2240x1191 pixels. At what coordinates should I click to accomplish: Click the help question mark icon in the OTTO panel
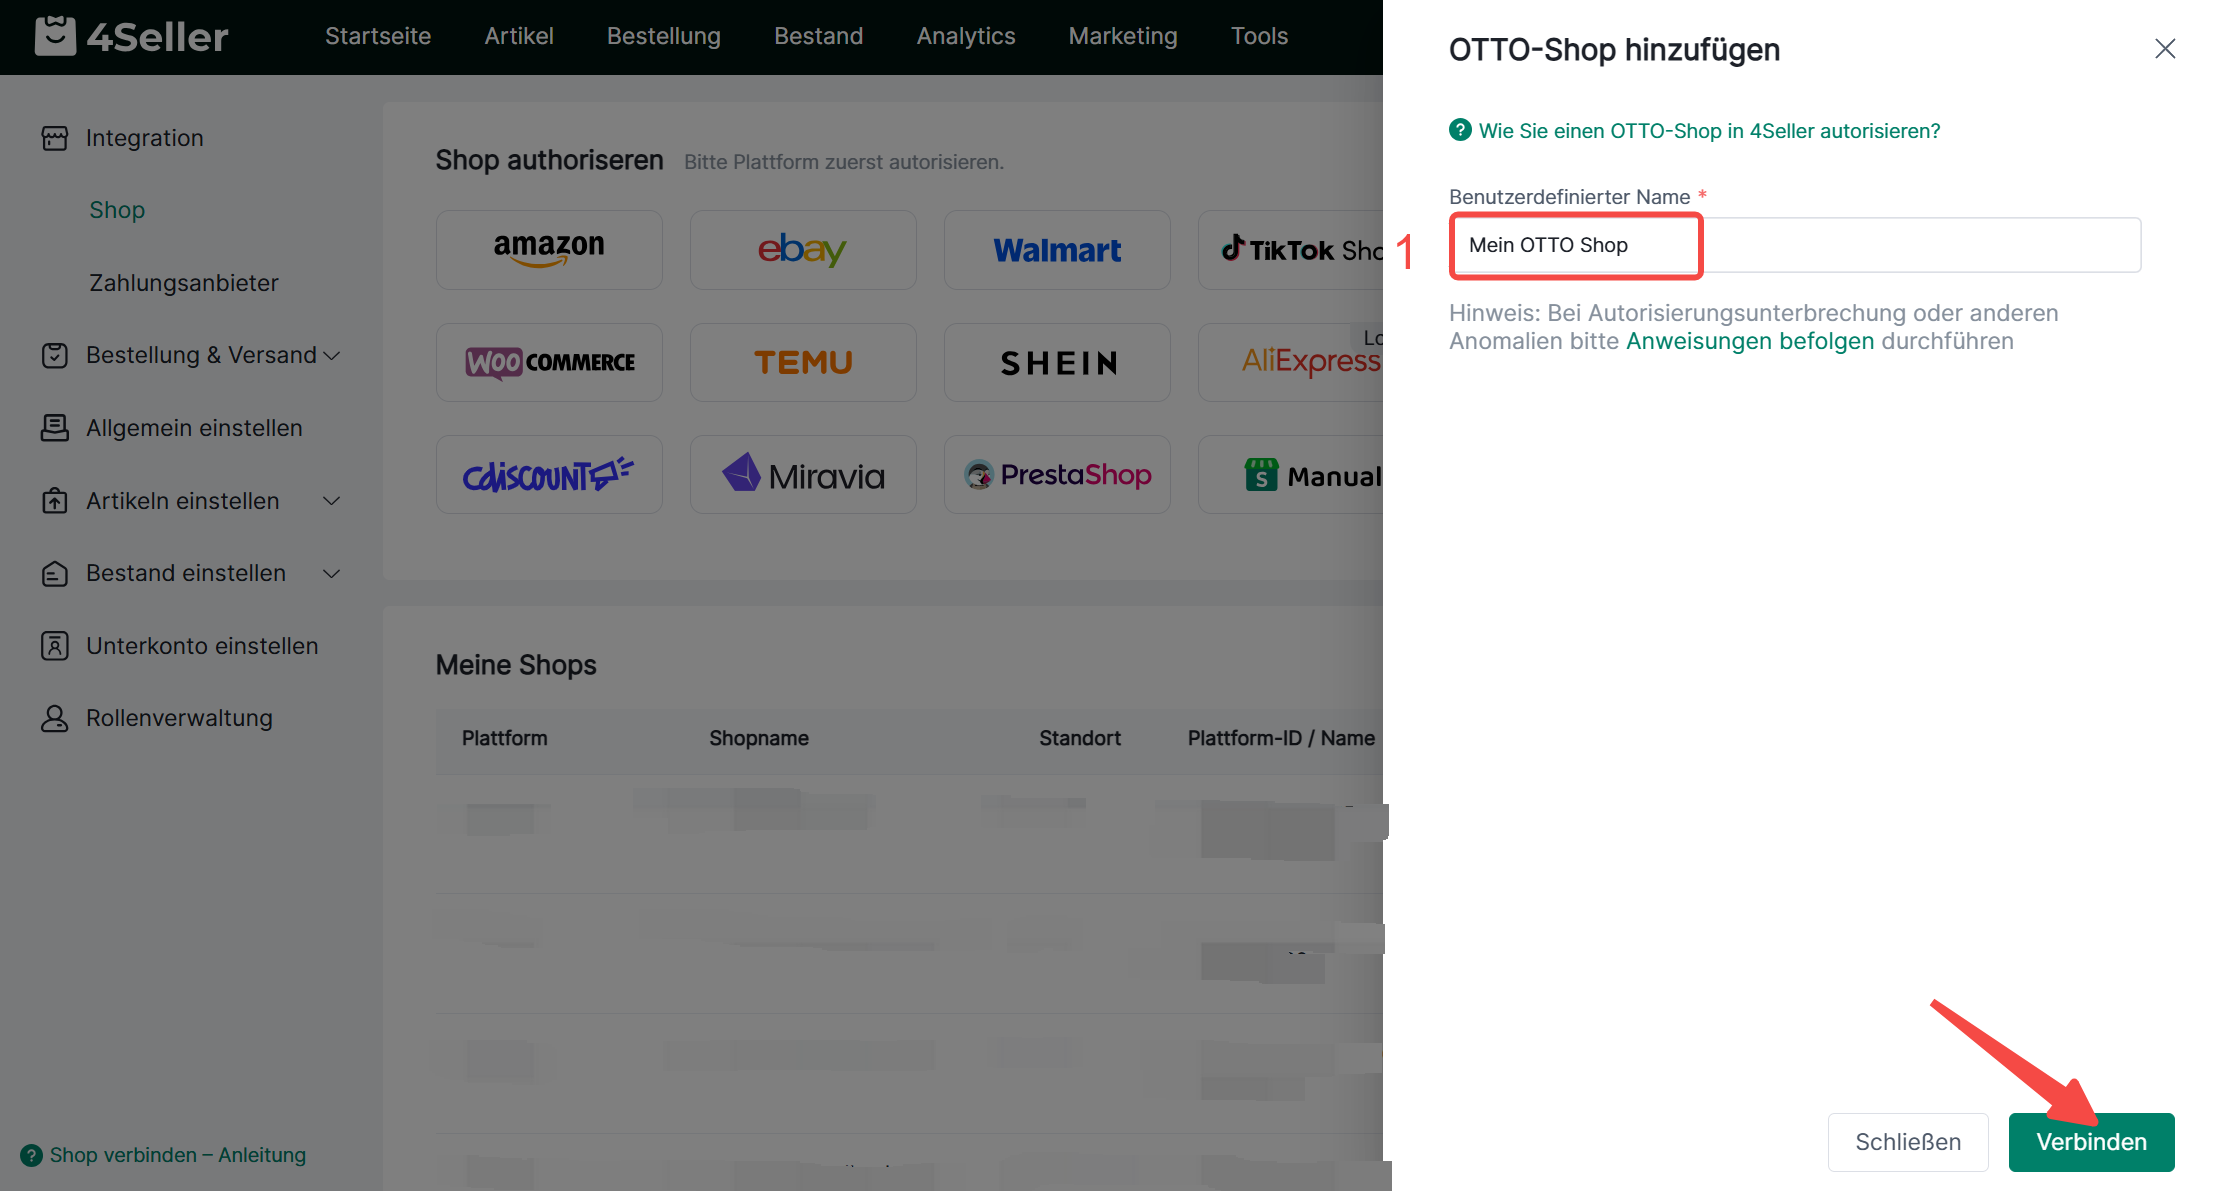click(1460, 130)
